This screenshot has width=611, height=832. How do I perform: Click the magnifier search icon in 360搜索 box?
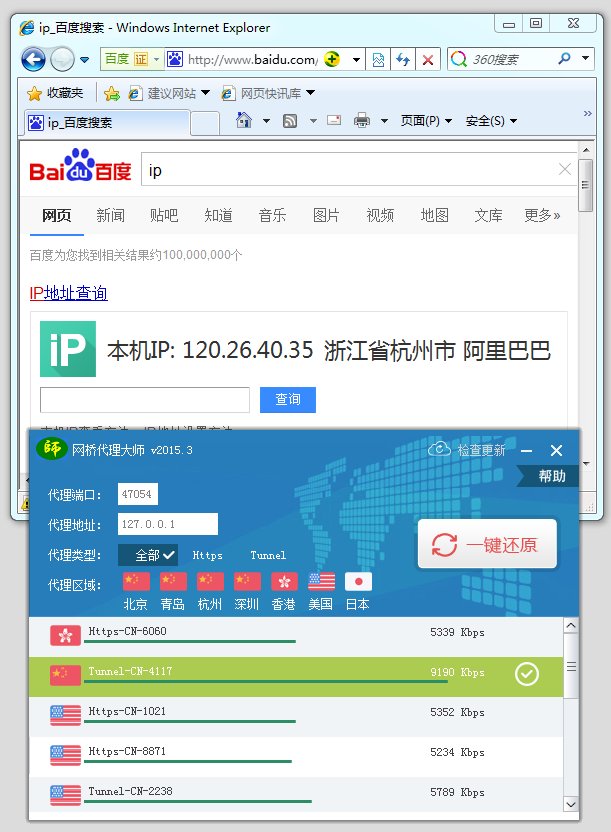[x=564, y=58]
